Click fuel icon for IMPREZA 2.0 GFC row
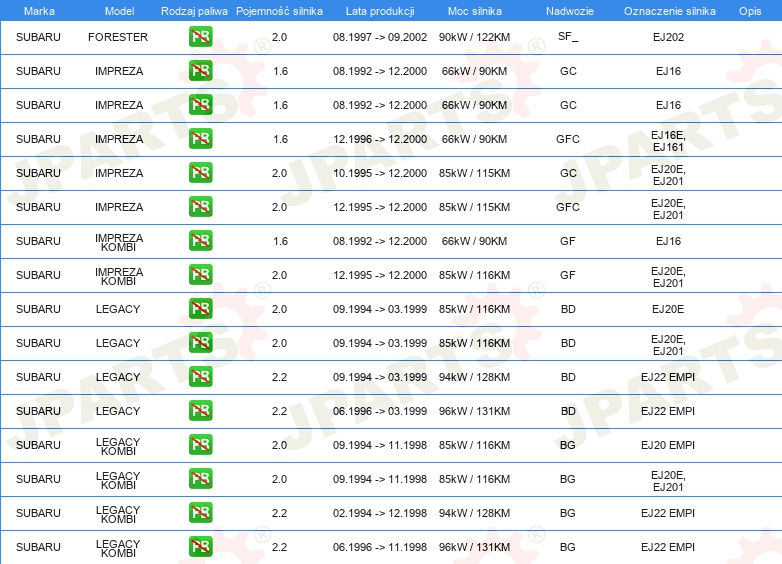The width and height of the screenshot is (782, 564). click(200, 206)
